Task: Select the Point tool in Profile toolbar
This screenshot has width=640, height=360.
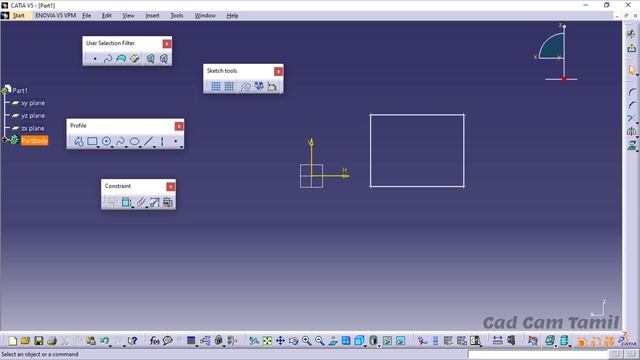Action: (176, 141)
